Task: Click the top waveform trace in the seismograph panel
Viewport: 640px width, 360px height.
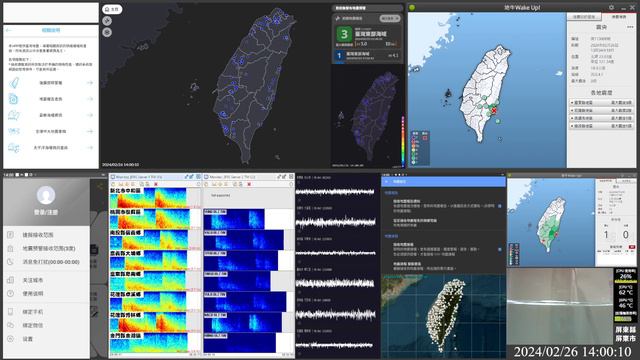Action: click(x=336, y=191)
